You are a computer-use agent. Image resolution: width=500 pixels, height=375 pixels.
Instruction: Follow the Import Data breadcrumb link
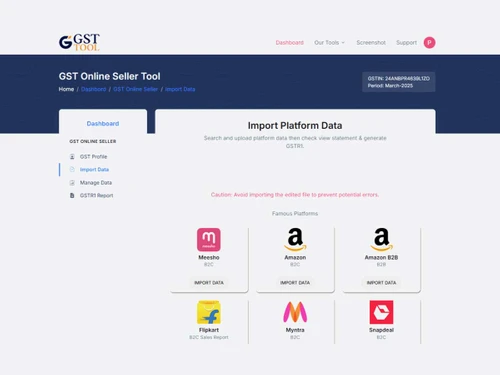point(180,89)
